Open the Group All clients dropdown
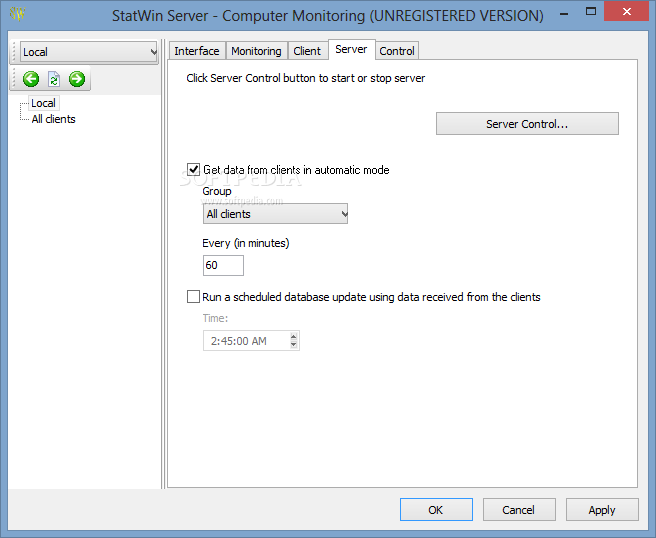 click(x=275, y=214)
